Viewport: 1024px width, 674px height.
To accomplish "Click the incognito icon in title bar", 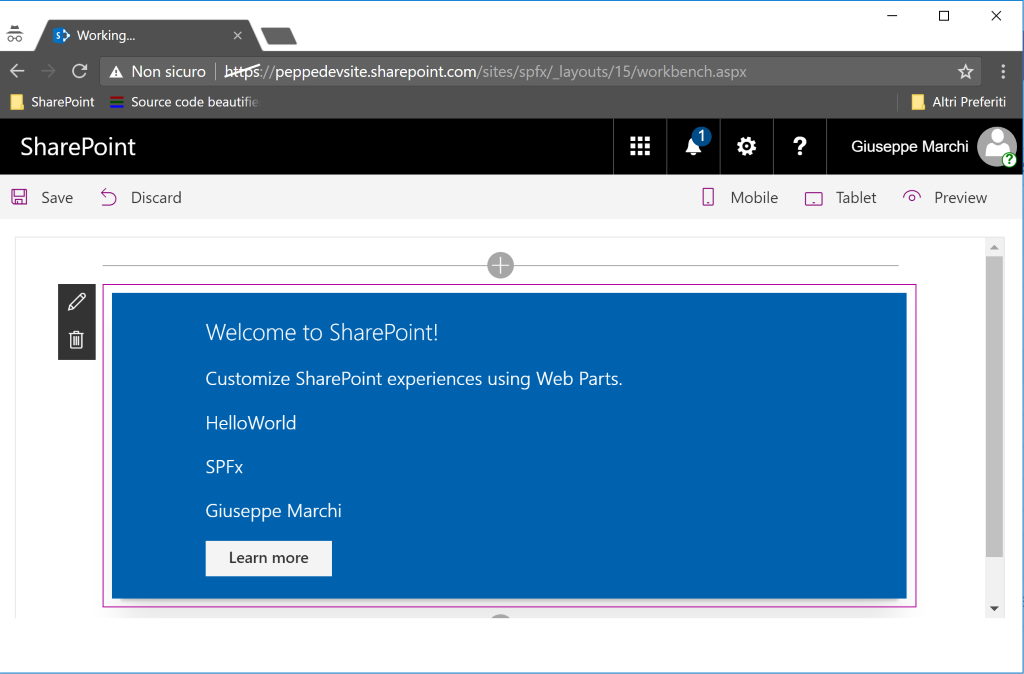I will [14, 33].
